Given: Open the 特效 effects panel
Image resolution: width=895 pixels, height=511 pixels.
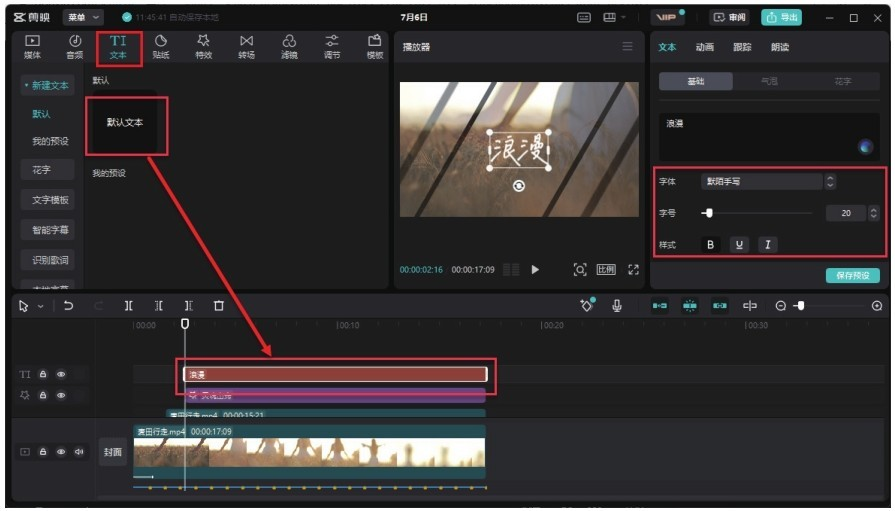Looking at the screenshot, I should (x=204, y=47).
